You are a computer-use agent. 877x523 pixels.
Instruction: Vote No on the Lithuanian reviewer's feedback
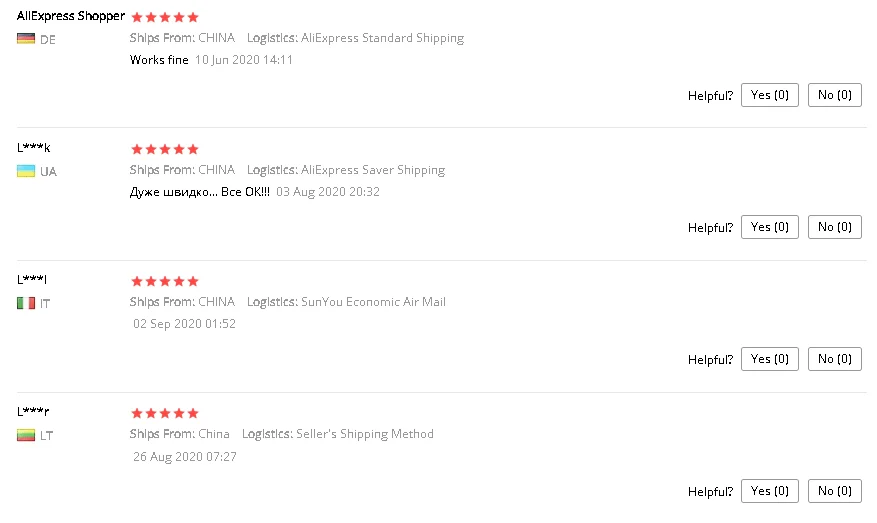click(x=834, y=491)
